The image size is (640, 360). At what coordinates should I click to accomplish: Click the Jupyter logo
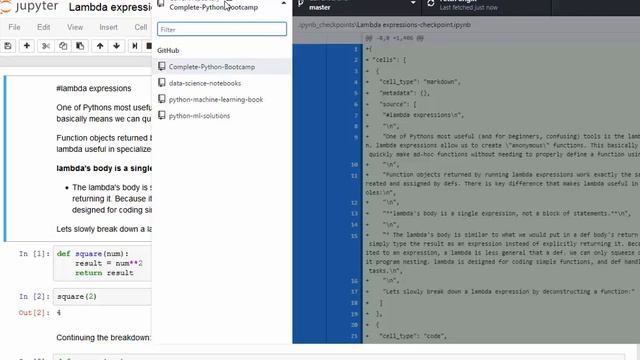pos(29,7)
